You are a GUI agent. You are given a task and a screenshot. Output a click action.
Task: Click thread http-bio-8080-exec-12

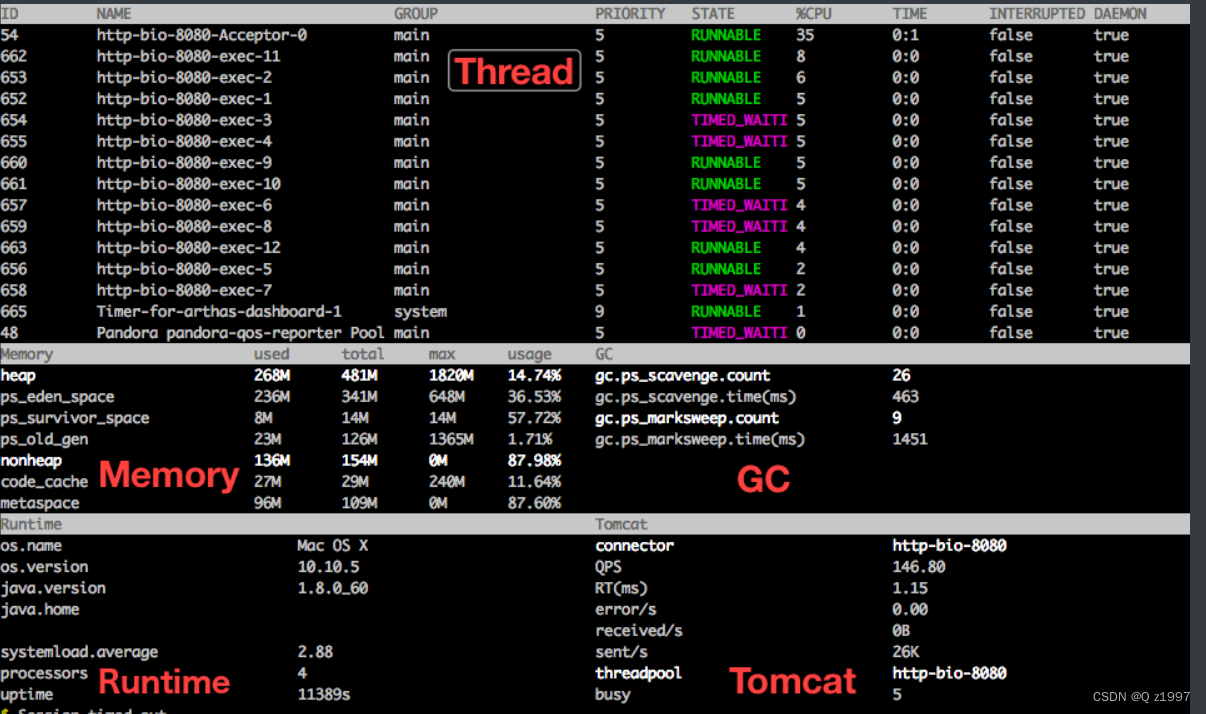click(x=189, y=248)
